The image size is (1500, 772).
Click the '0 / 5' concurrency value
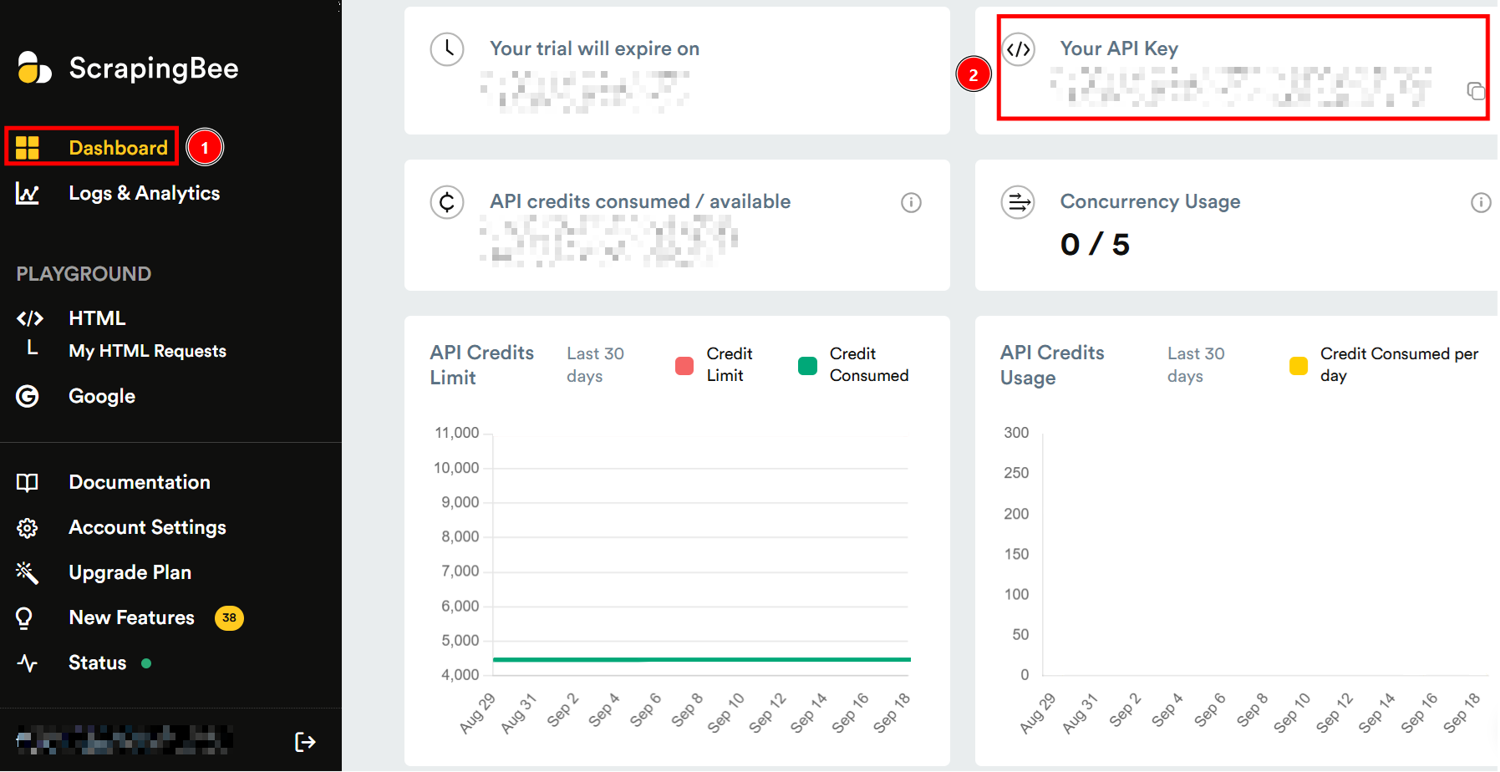[x=1095, y=244]
